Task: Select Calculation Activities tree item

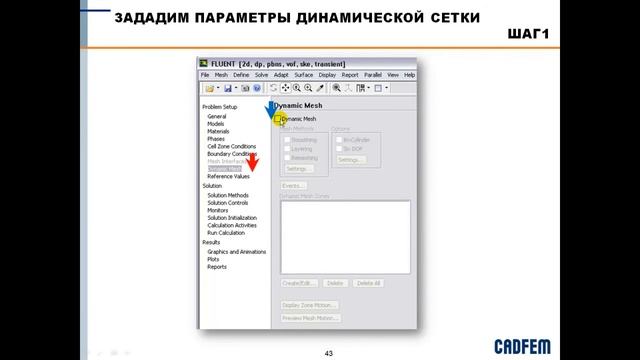Action: (232, 225)
